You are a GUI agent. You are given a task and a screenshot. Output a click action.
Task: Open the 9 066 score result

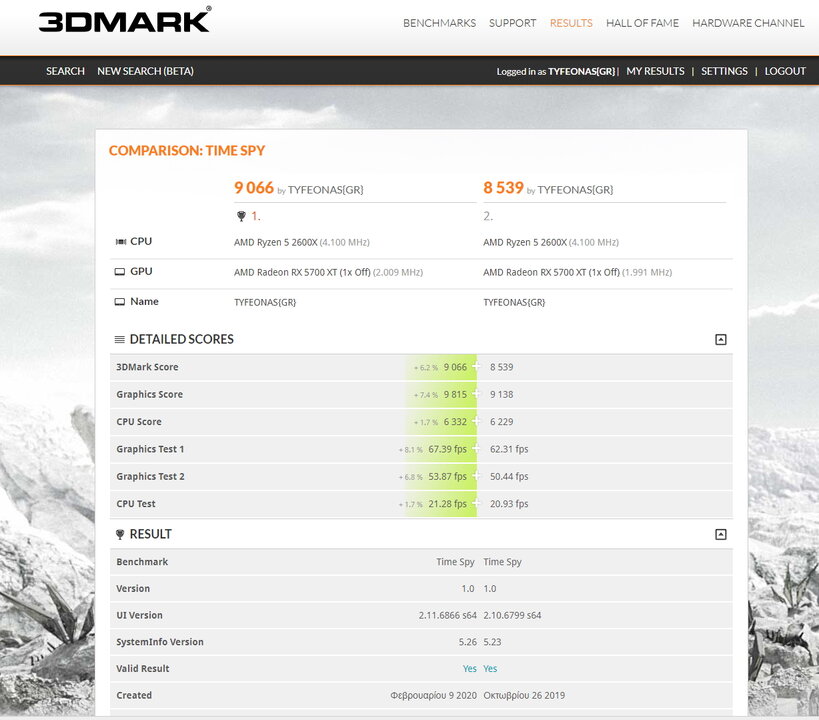254,188
